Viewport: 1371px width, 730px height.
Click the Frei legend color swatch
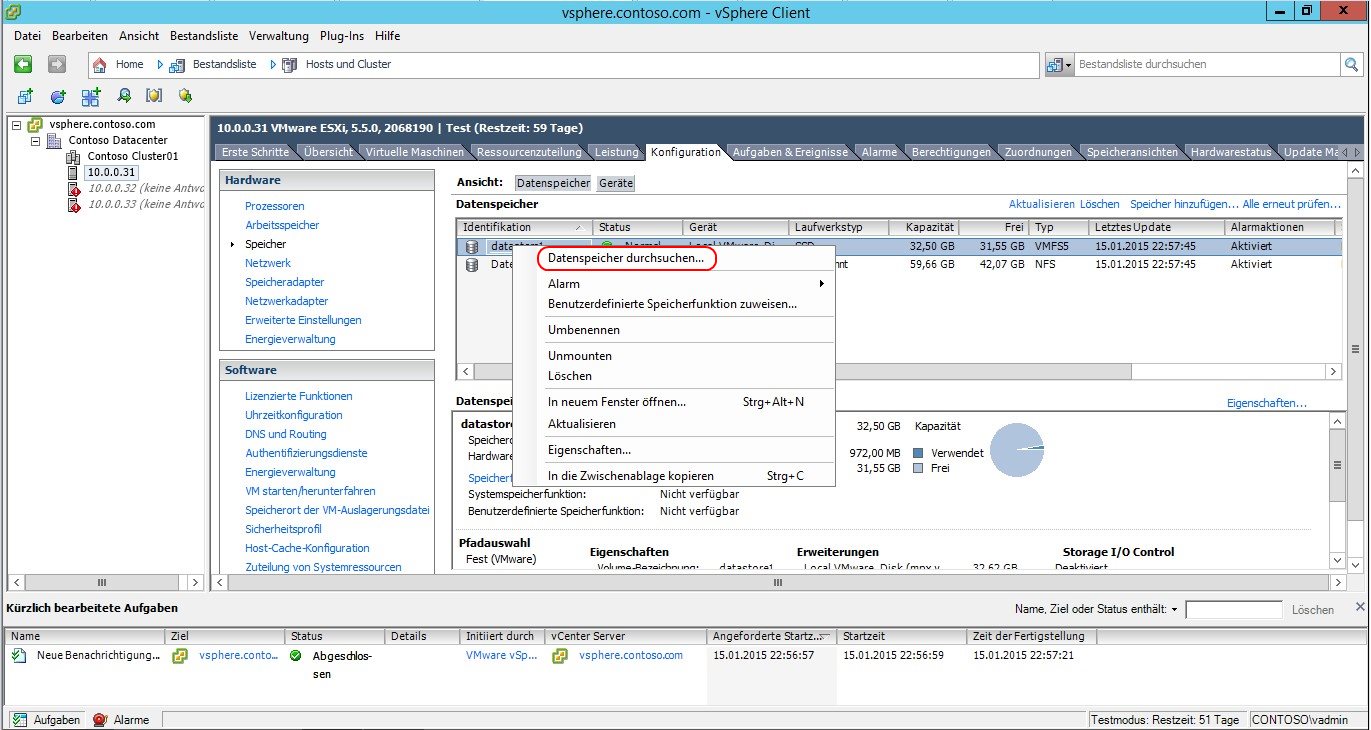click(918, 468)
